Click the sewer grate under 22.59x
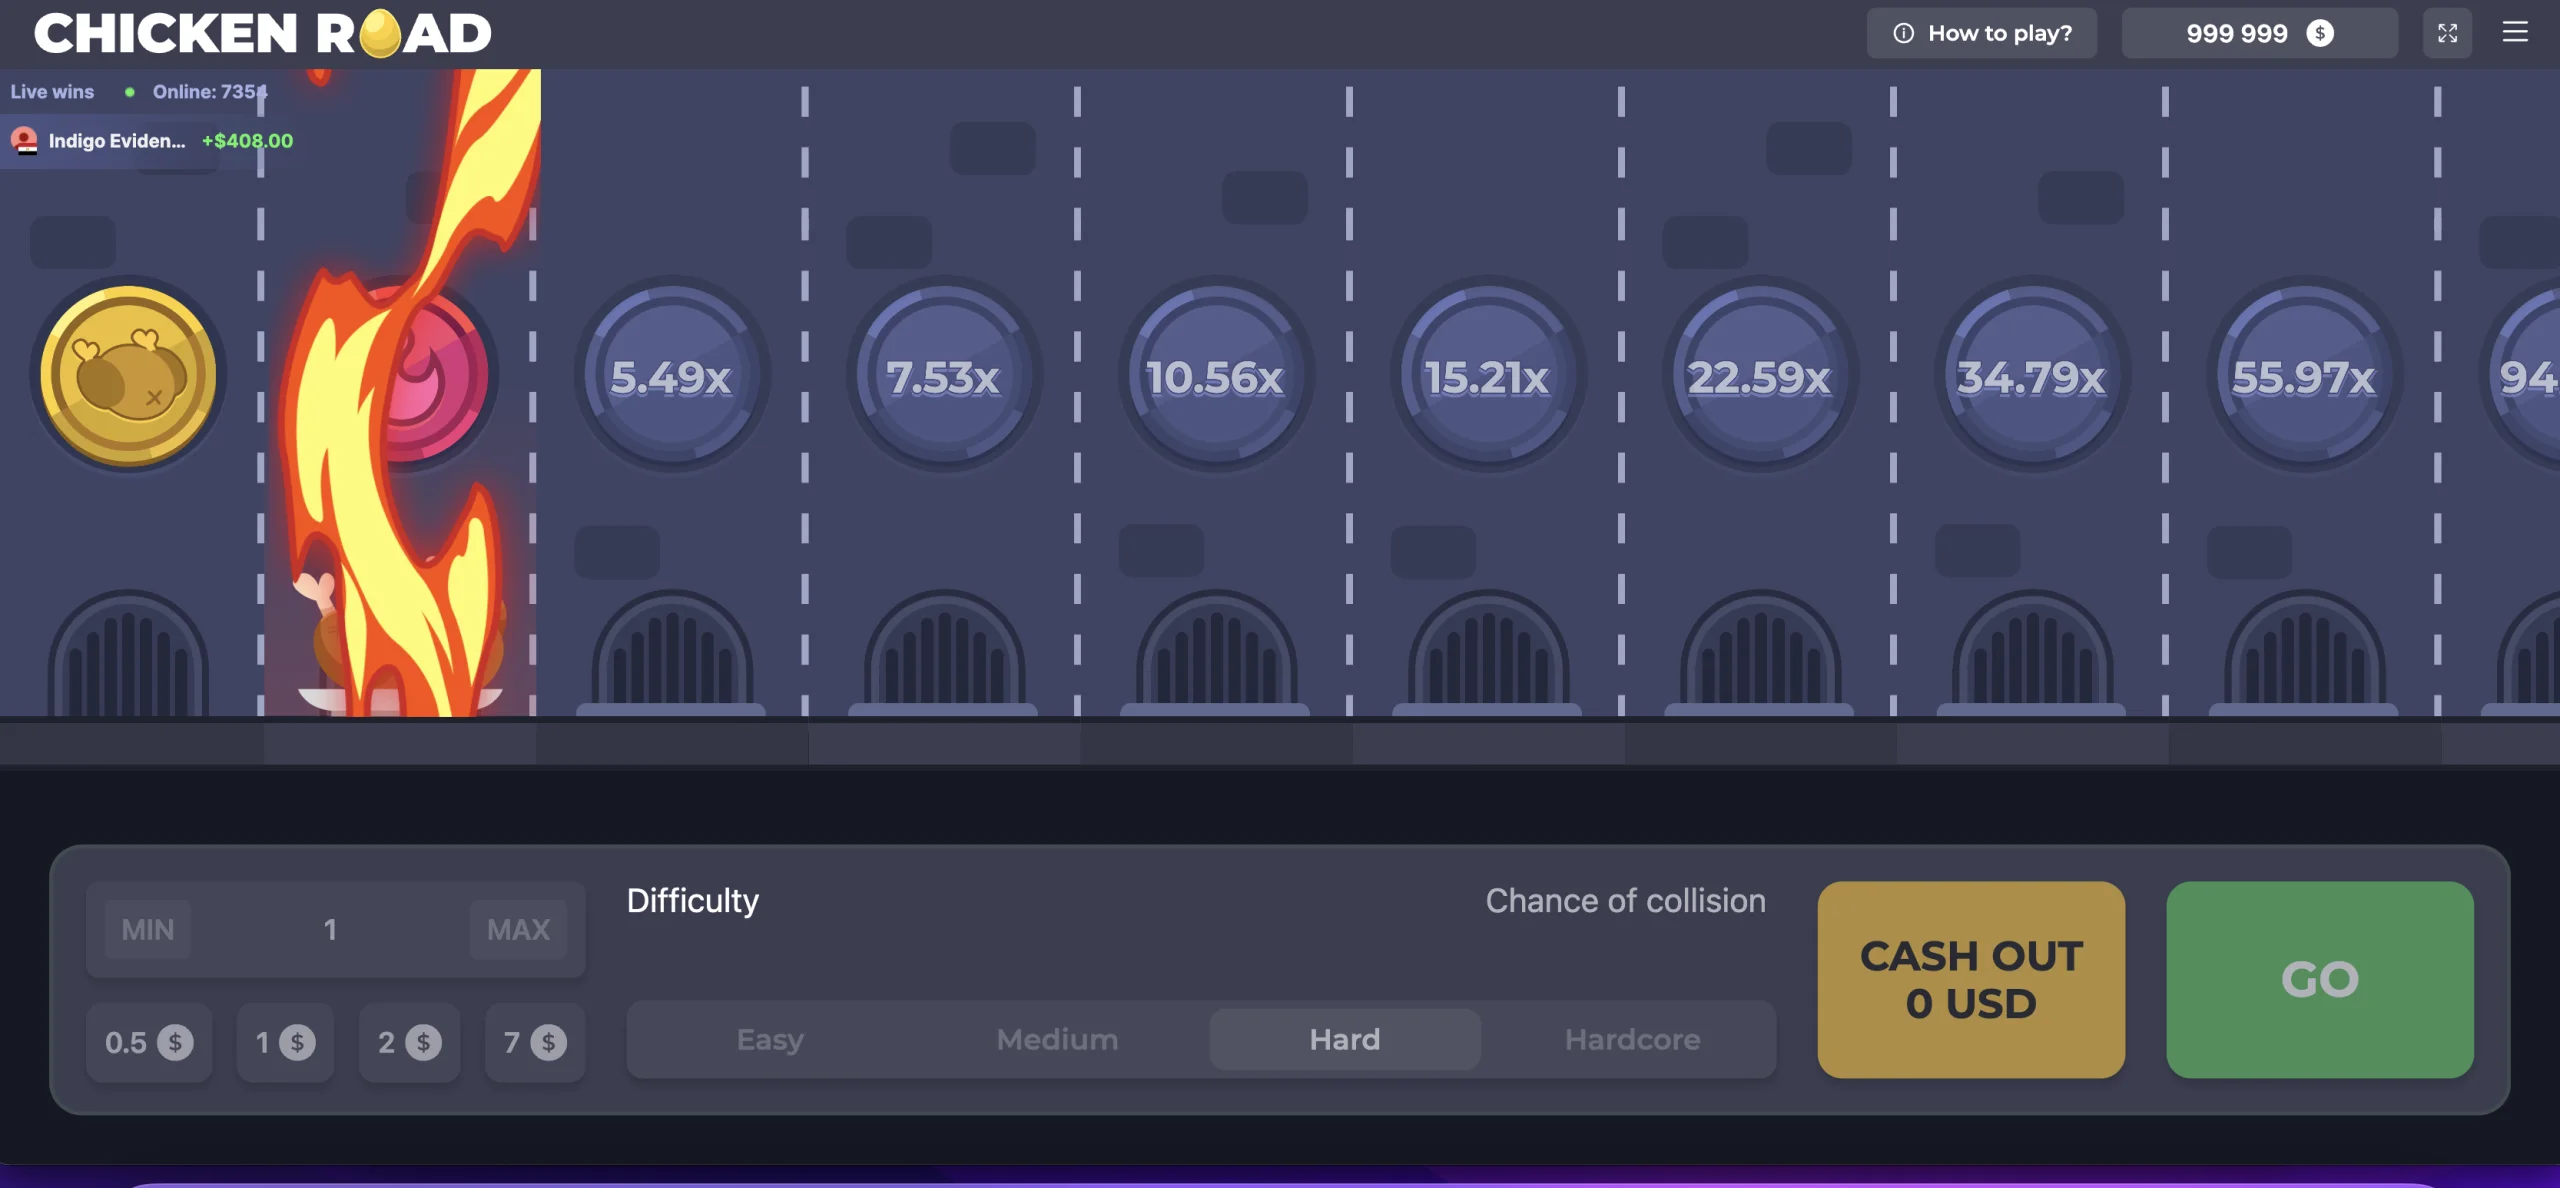 [x=1760, y=652]
